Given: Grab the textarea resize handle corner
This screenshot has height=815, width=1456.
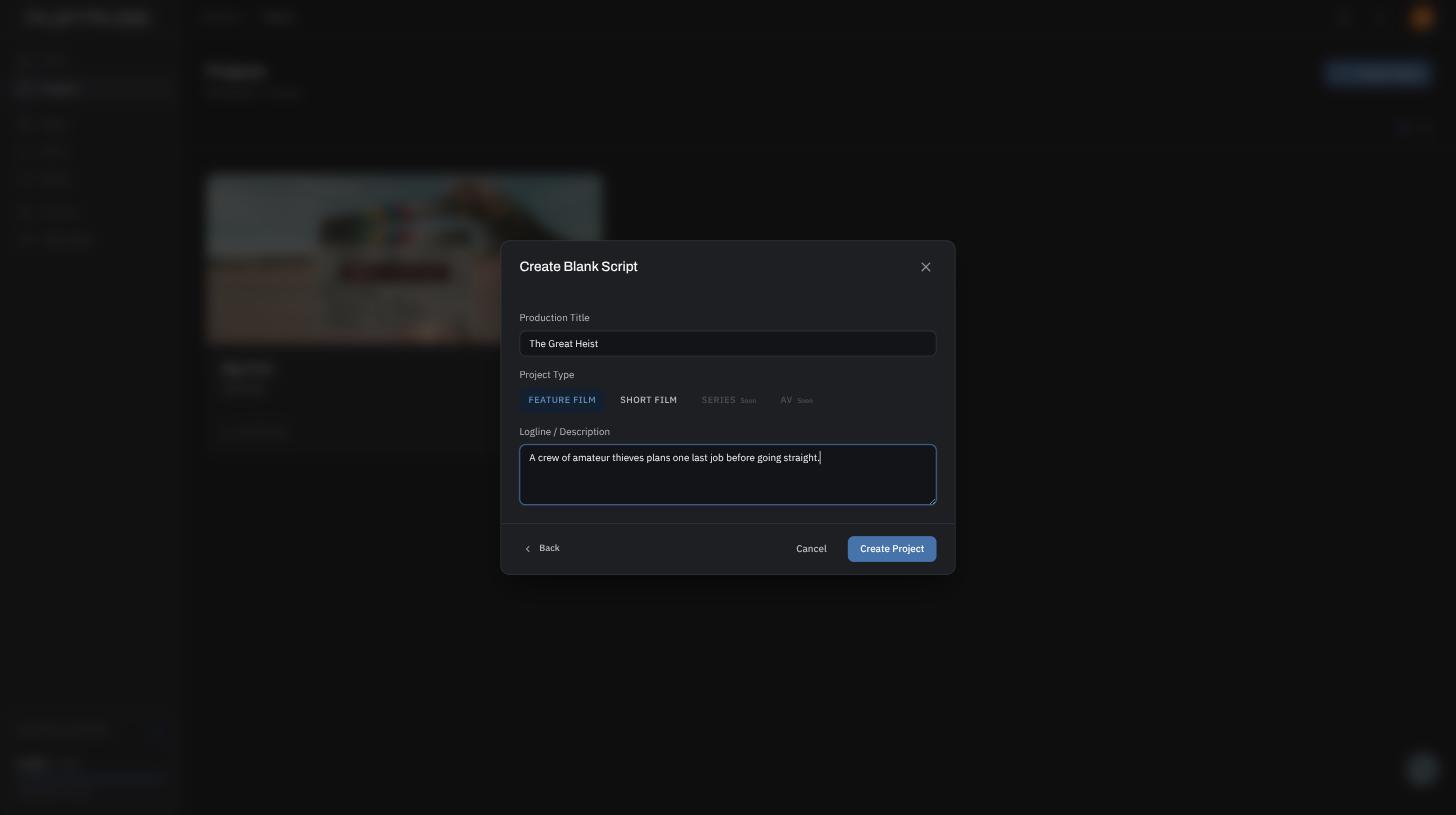Looking at the screenshot, I should (932, 501).
